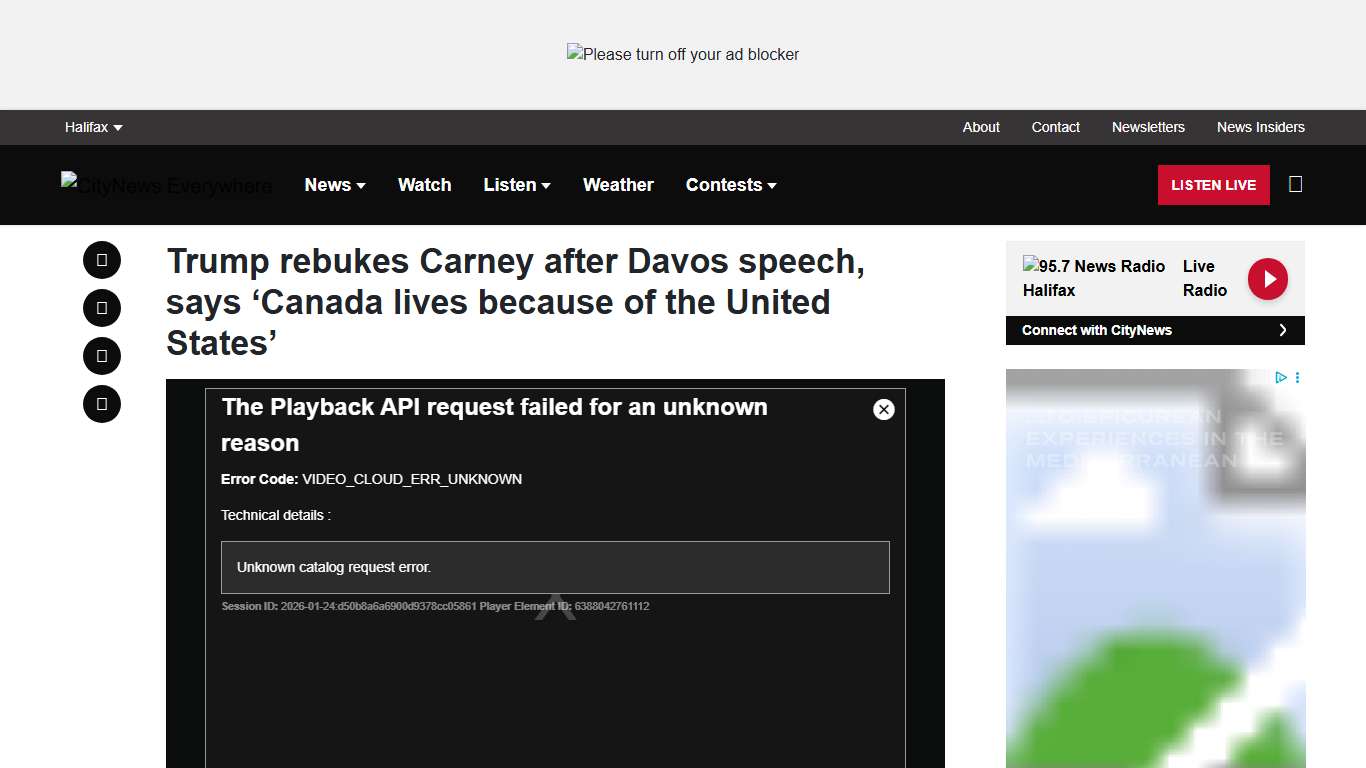Click the CityNews Everywhere logo
This screenshot has height=768, width=1366.
click(166, 185)
